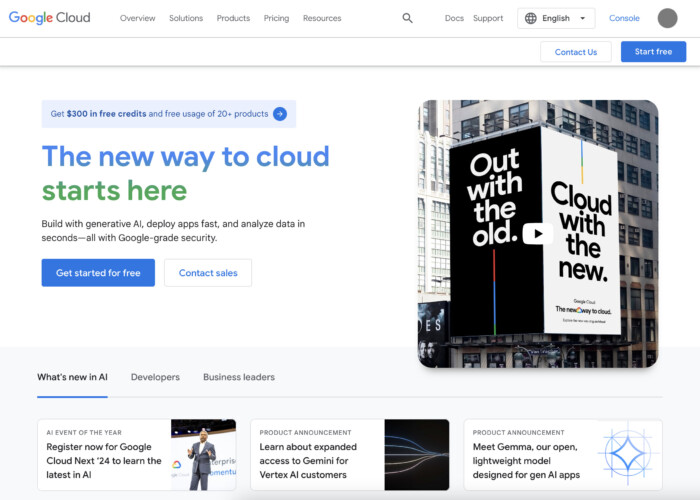Click the globe language icon
This screenshot has width=700, height=500.
[x=530, y=18]
